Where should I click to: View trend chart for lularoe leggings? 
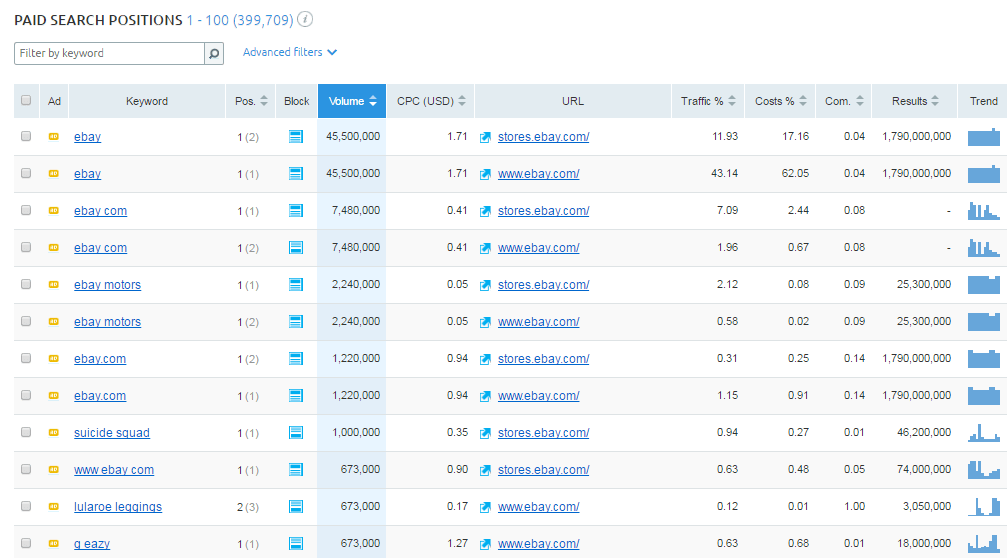[x=984, y=506]
